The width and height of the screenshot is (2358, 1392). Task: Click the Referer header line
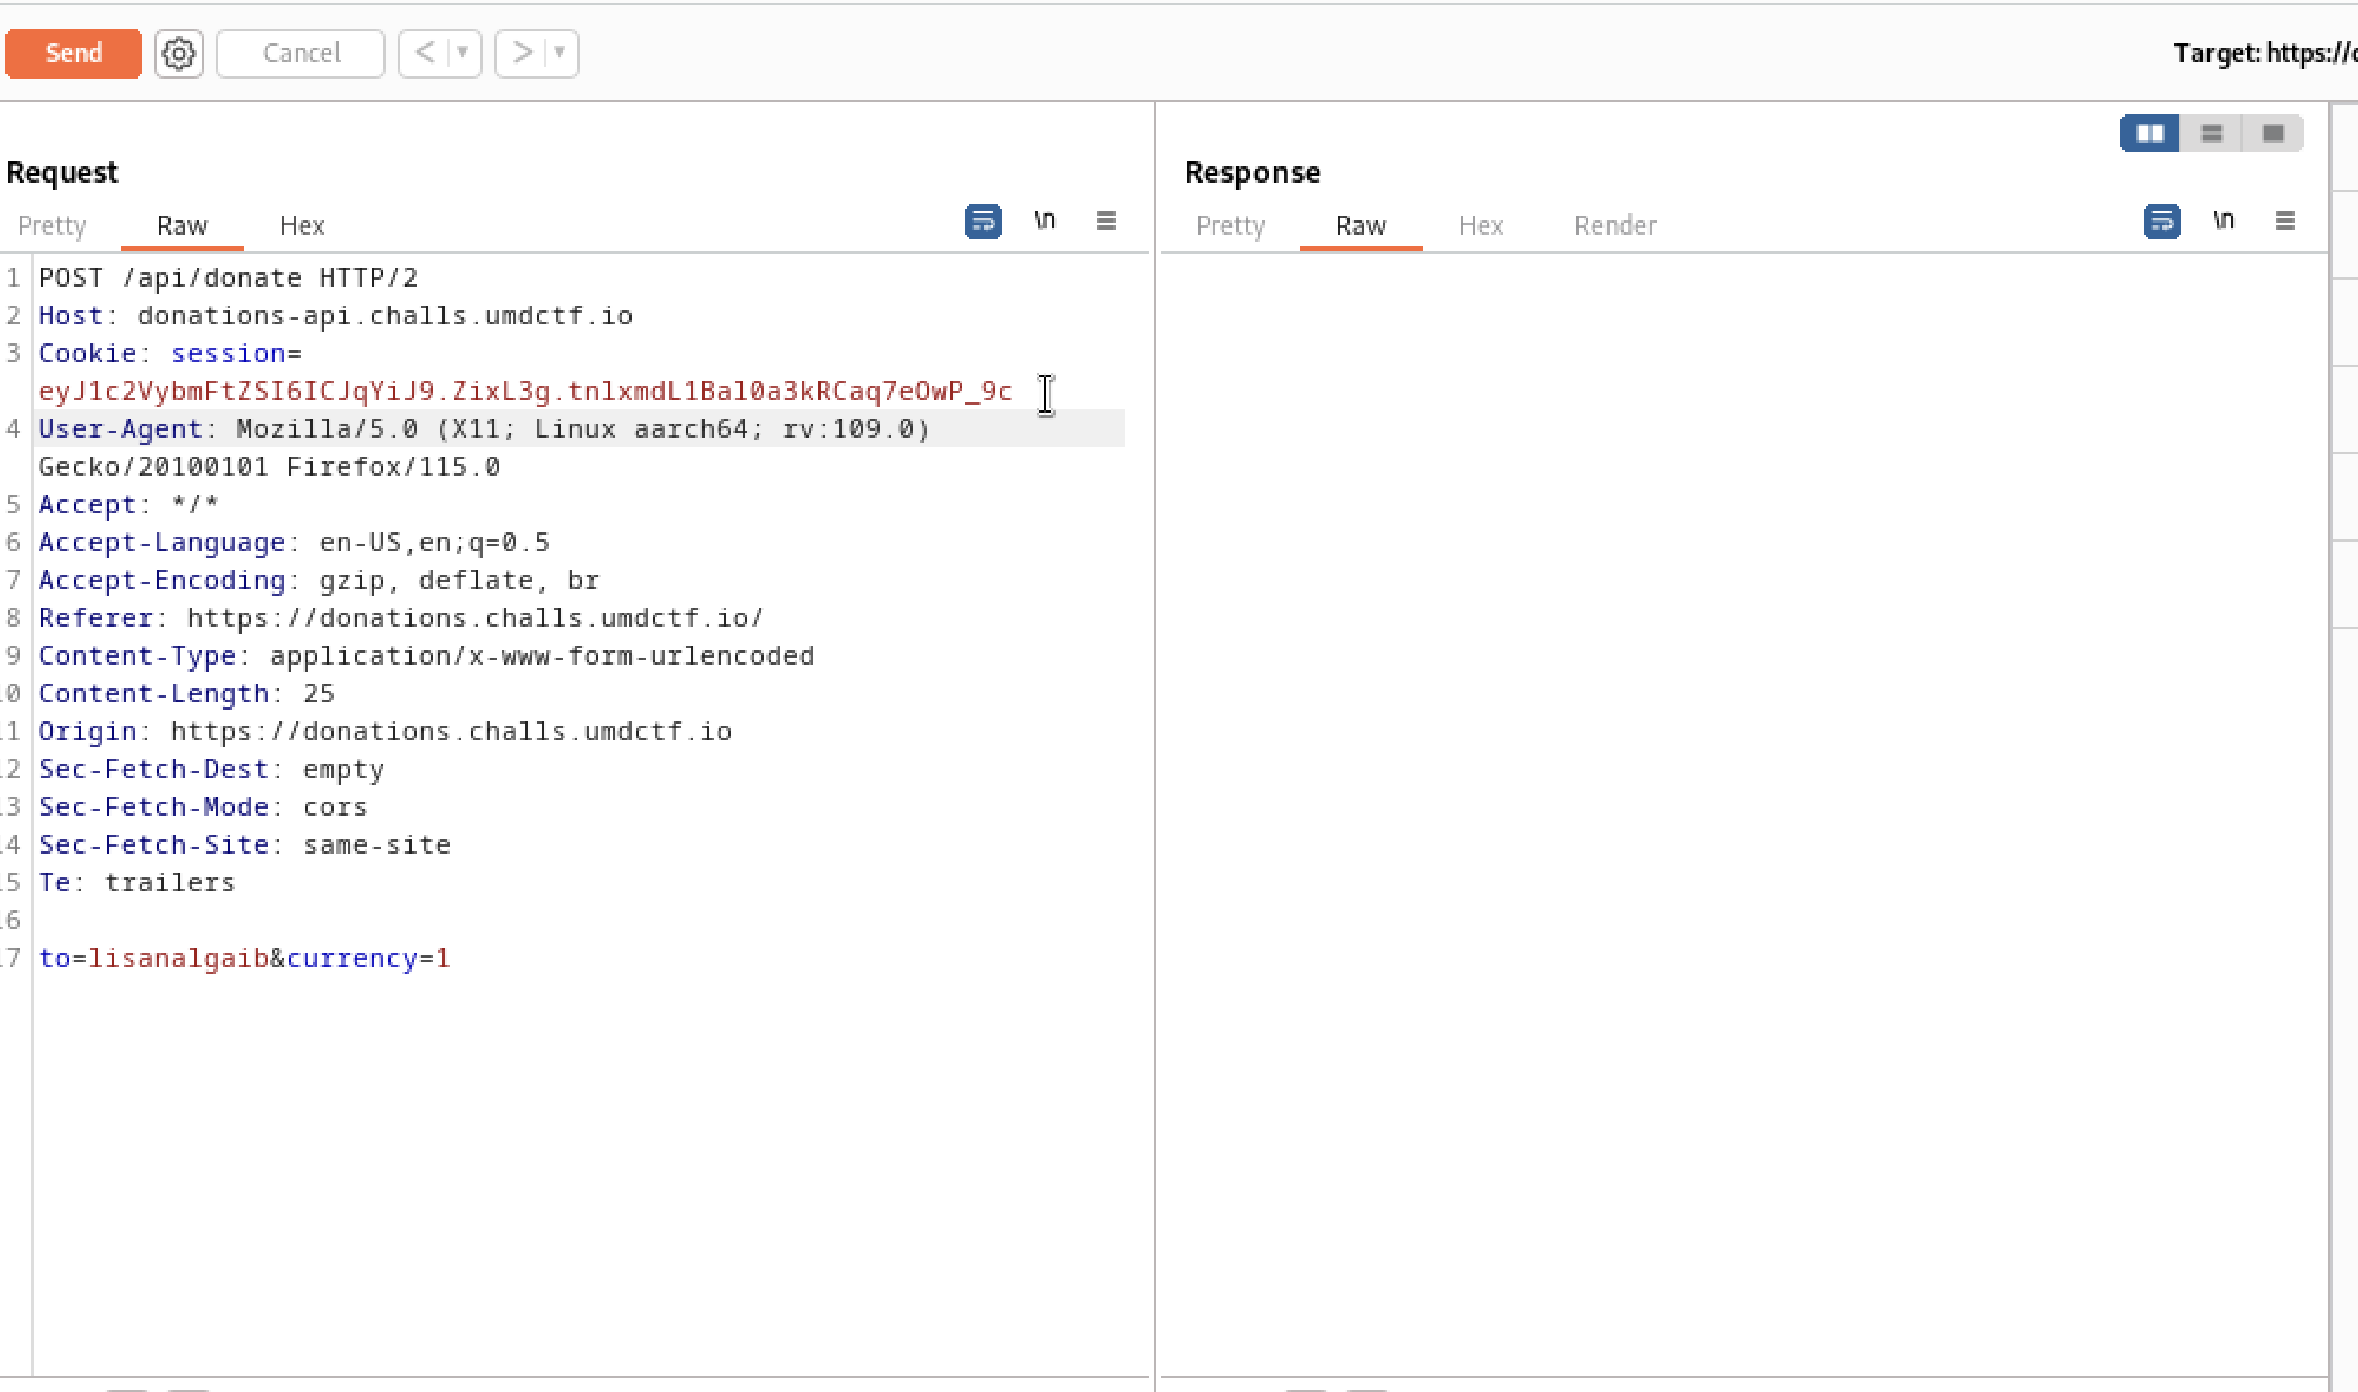click(x=401, y=619)
